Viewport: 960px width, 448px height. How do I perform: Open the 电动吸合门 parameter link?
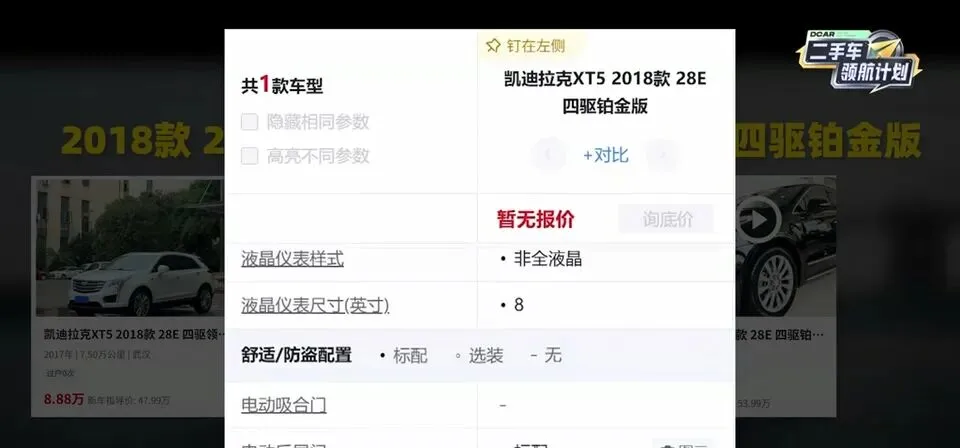(283, 405)
